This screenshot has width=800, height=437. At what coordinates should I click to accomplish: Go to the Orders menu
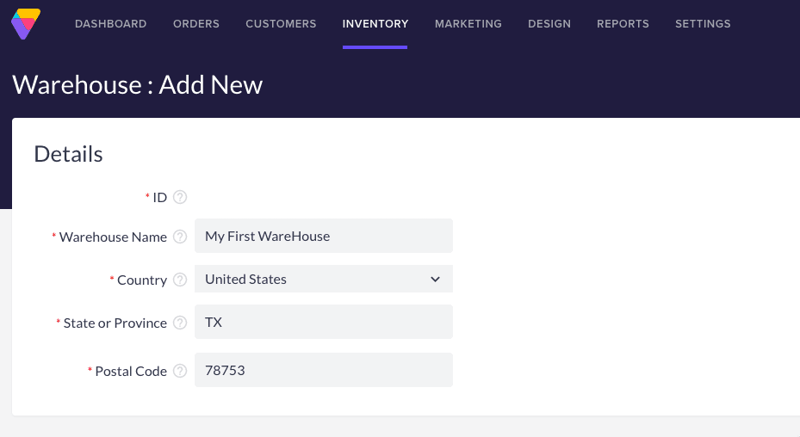[x=196, y=24]
